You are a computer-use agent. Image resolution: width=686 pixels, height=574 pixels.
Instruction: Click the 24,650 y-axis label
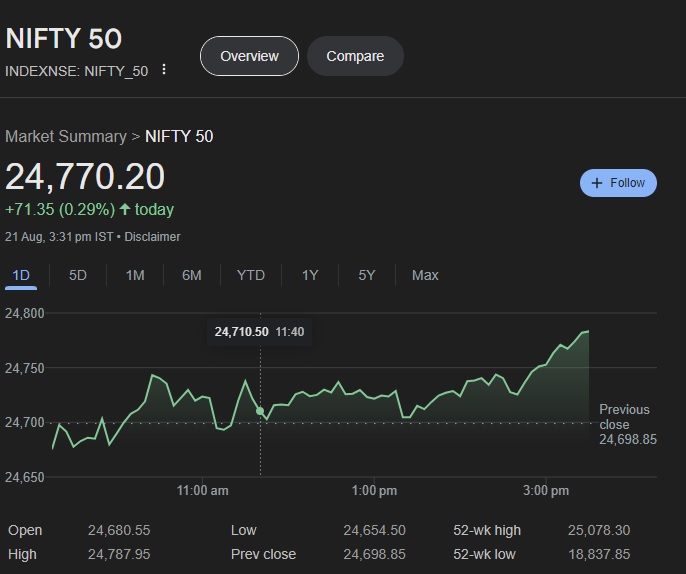tap(24, 477)
